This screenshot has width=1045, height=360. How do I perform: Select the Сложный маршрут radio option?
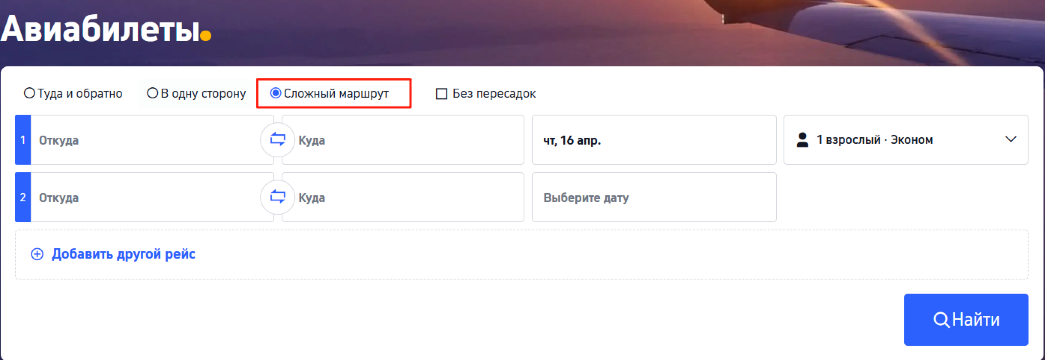click(x=275, y=93)
